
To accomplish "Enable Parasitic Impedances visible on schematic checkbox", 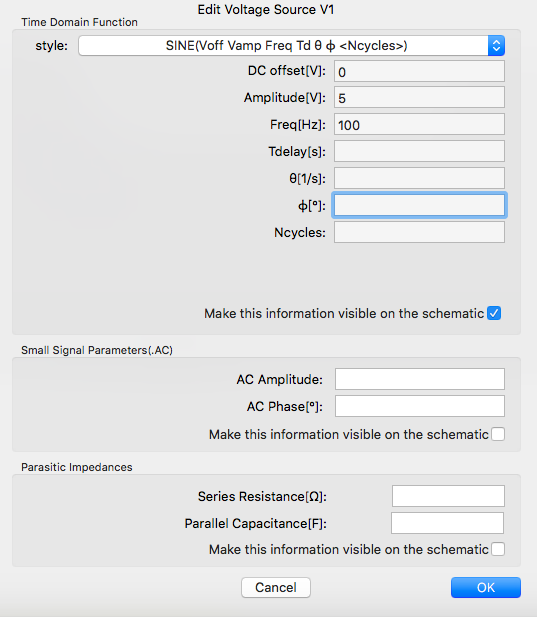I will click(498, 549).
